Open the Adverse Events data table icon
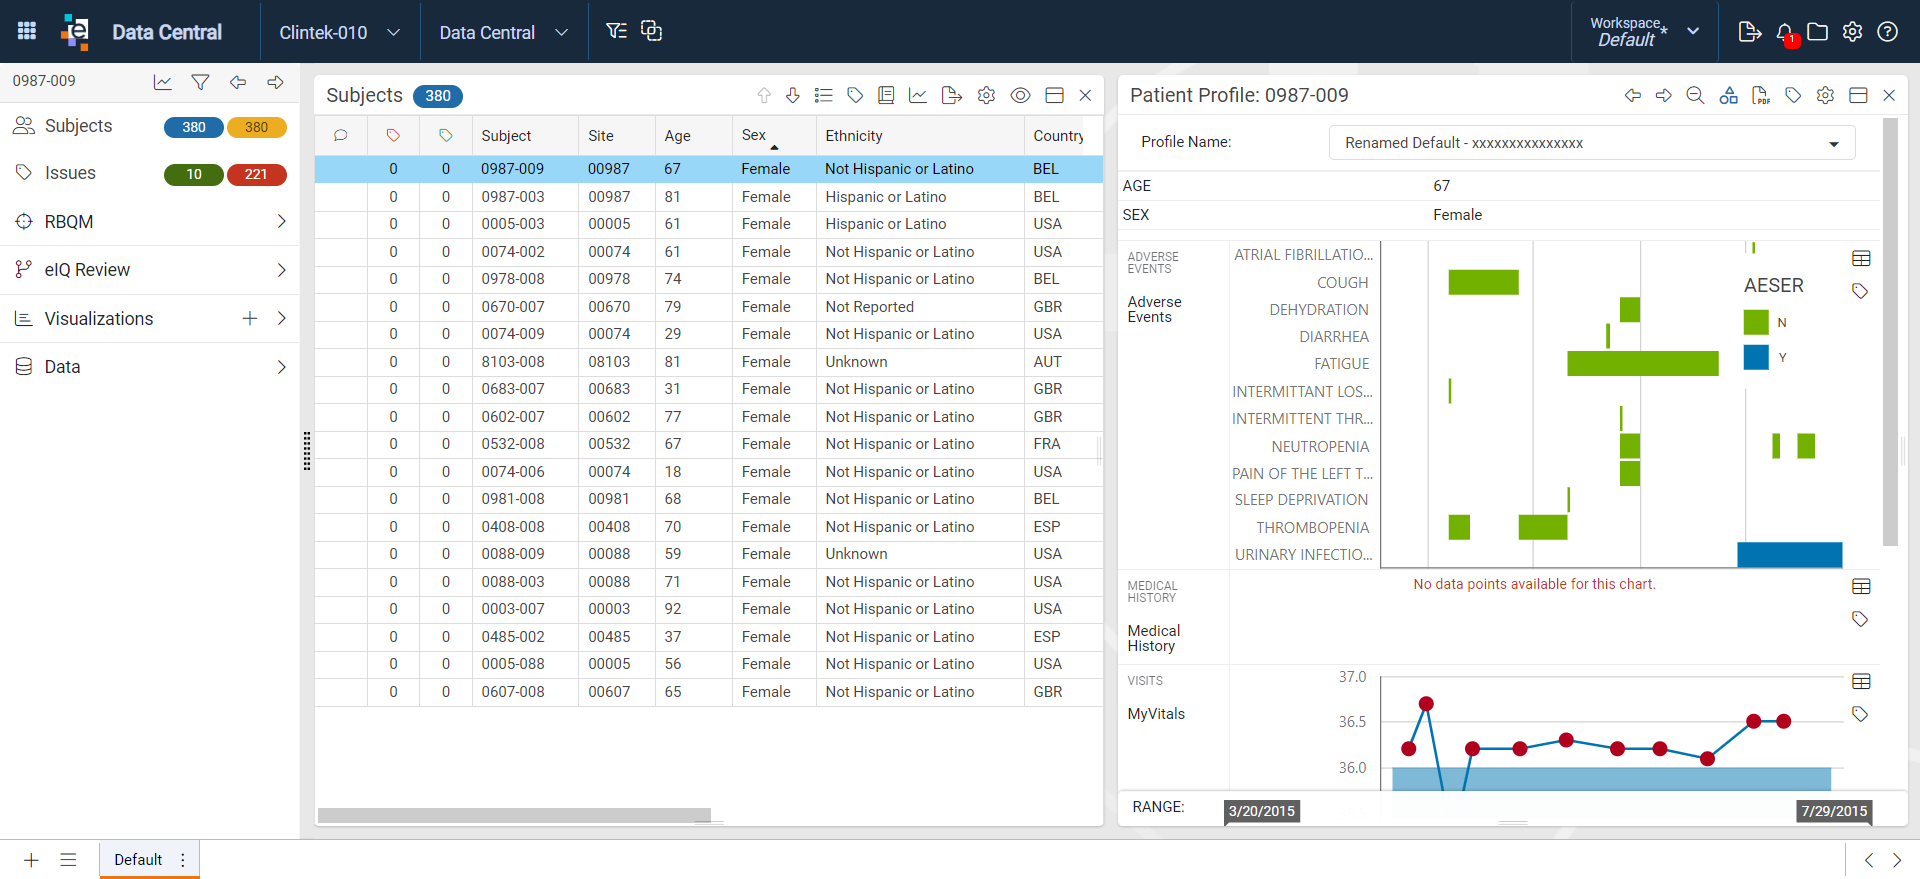 1861,259
